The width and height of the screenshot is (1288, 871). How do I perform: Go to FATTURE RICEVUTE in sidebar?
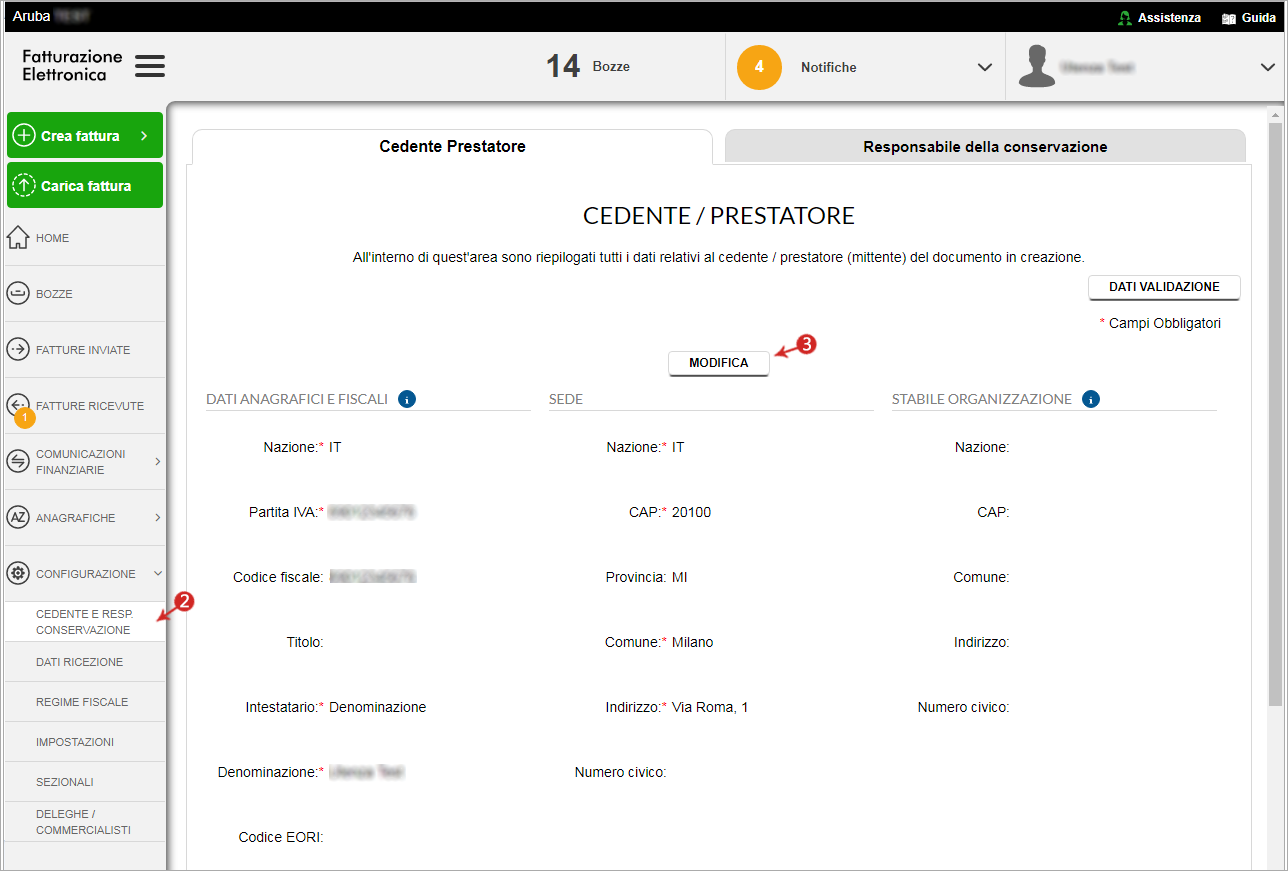coord(90,406)
